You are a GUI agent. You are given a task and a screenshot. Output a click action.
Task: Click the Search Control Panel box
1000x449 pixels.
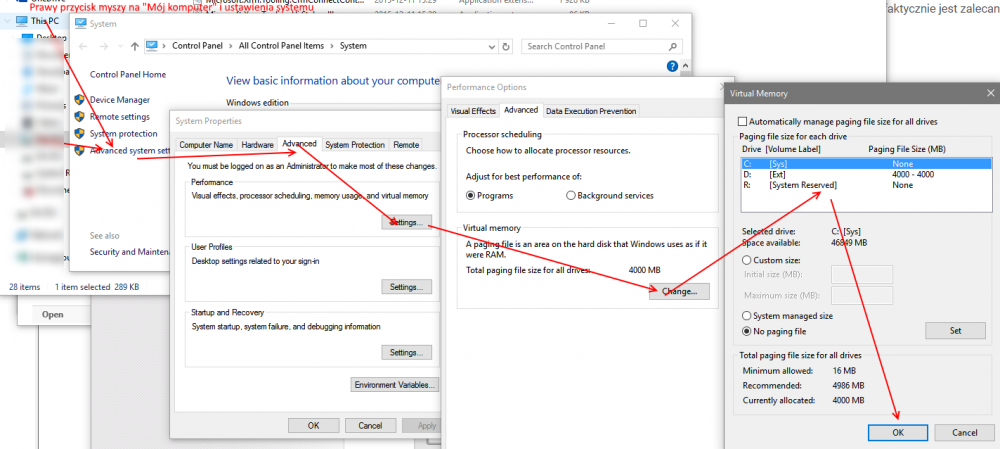[601, 46]
